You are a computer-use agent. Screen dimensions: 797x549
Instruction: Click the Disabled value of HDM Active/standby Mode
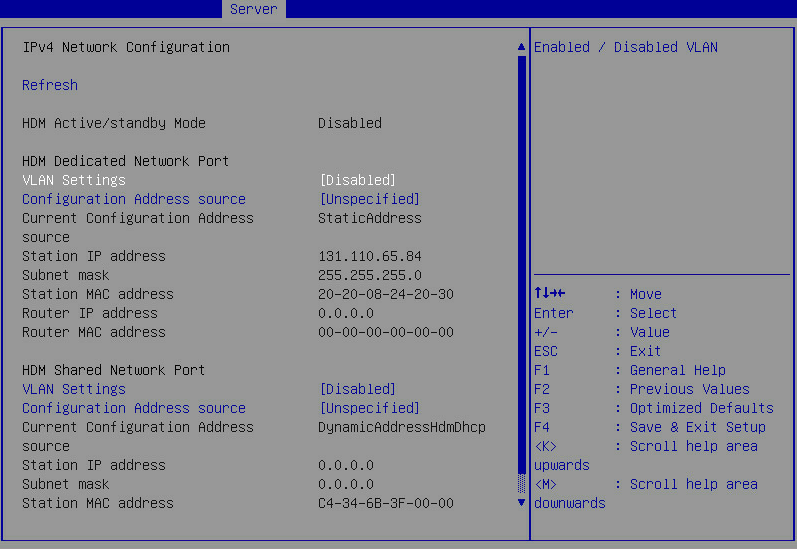[350, 123]
